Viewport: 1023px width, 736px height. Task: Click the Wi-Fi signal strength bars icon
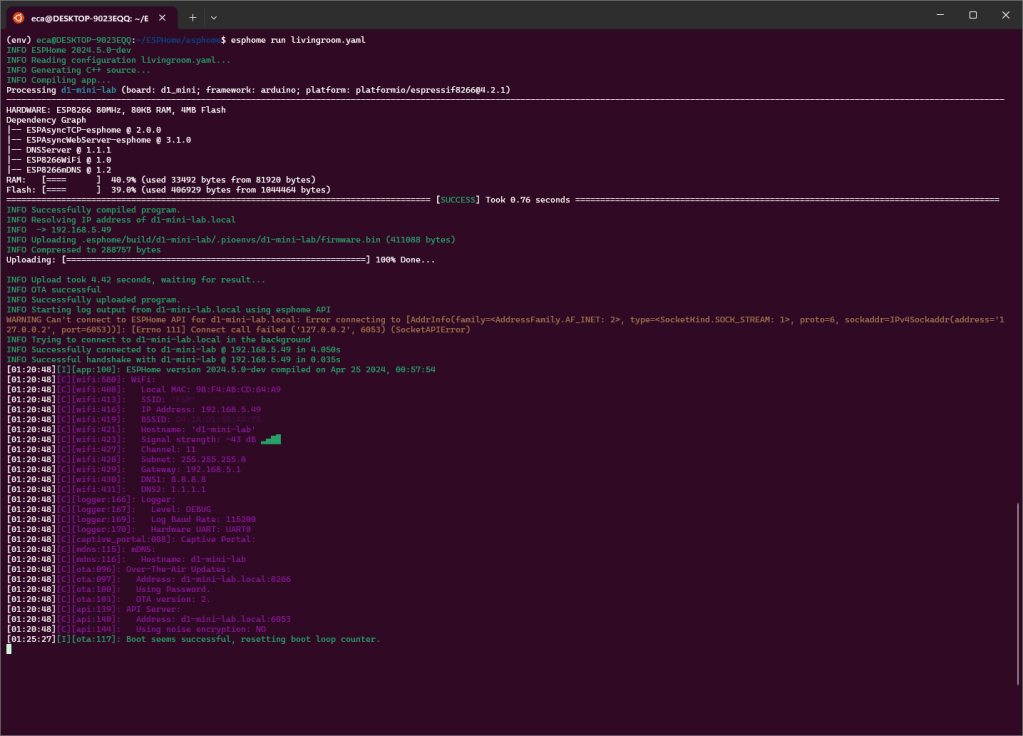[272, 438]
